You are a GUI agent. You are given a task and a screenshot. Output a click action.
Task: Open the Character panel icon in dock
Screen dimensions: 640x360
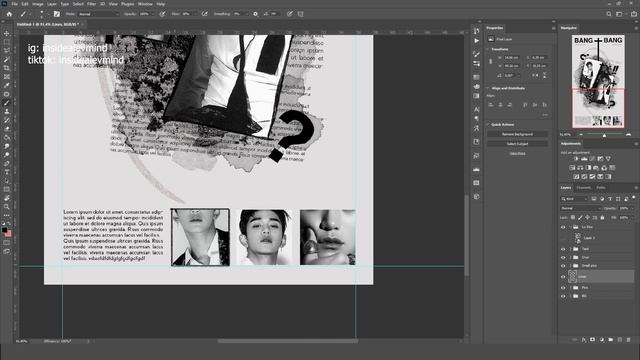tap(477, 109)
